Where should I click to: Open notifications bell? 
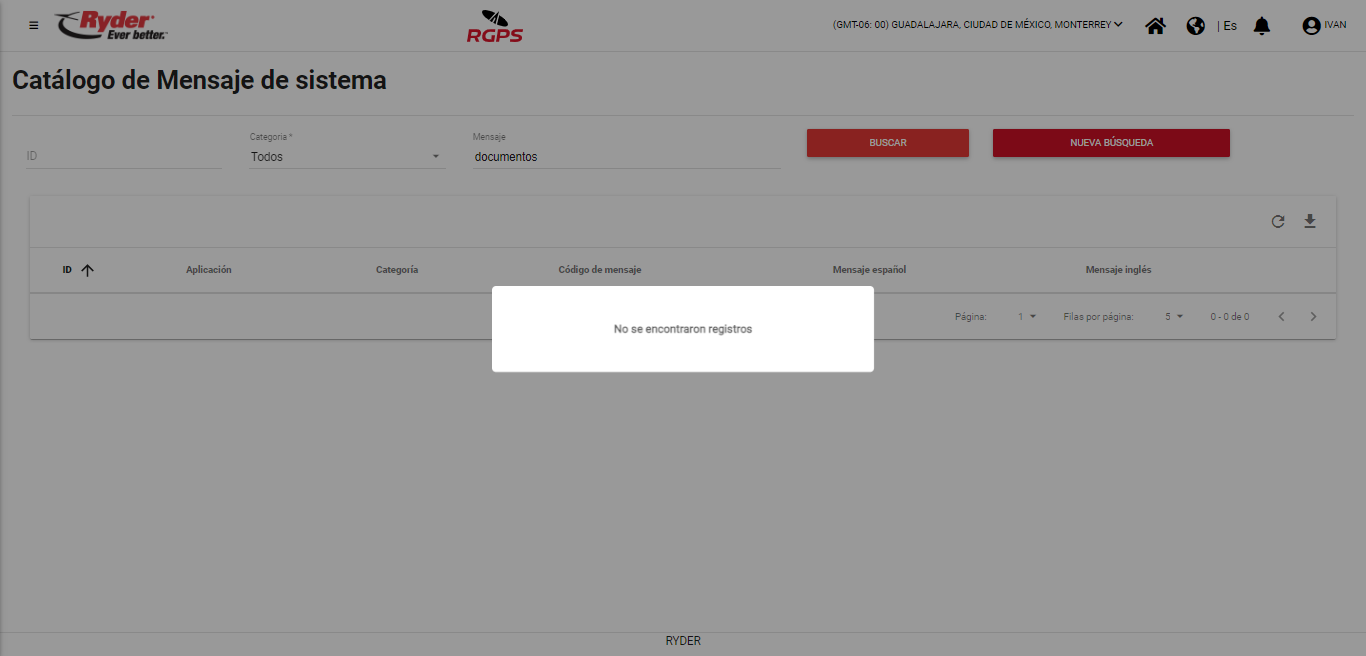click(1262, 26)
